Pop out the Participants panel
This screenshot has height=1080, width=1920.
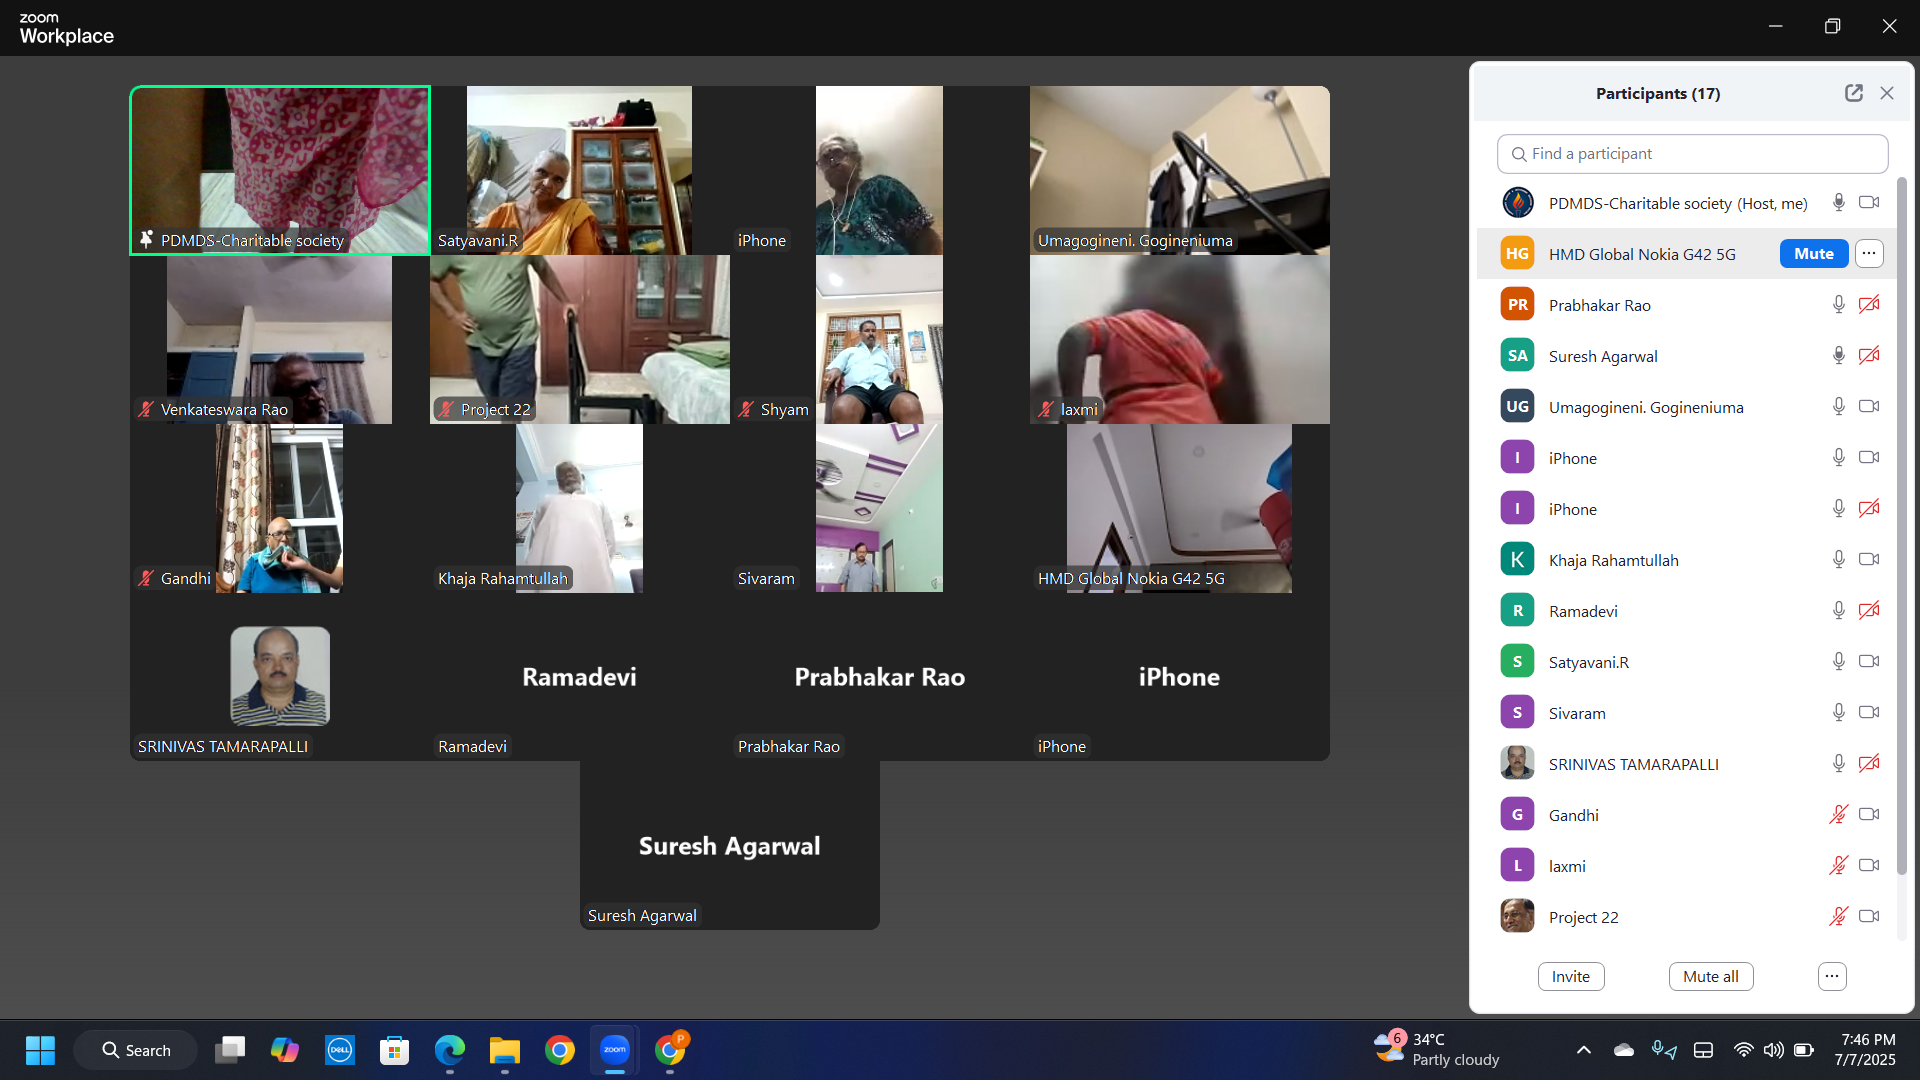click(1854, 93)
